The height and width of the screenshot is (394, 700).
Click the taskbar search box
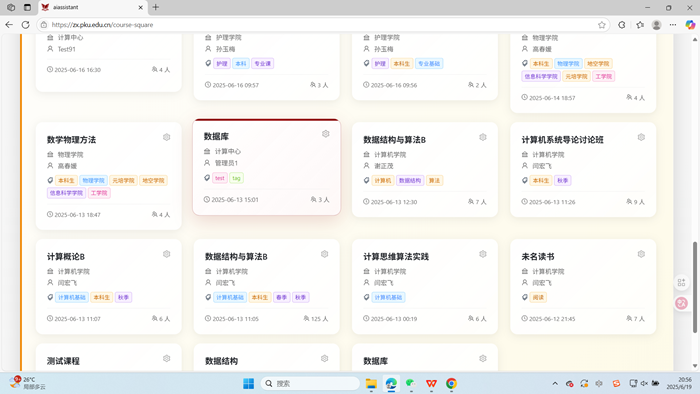click(x=310, y=383)
